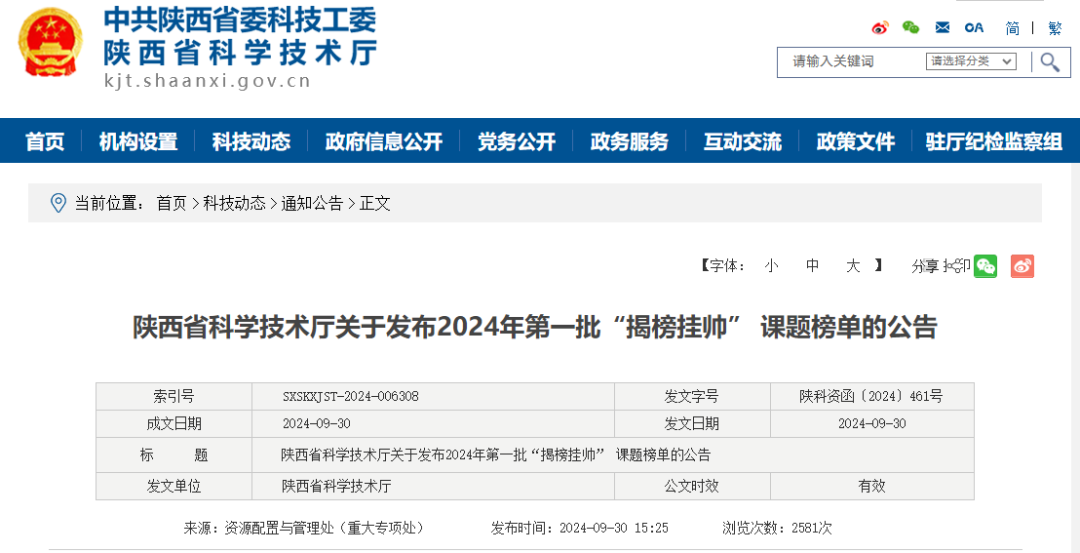Go to 科技动态 in breadcrumb

(234, 203)
